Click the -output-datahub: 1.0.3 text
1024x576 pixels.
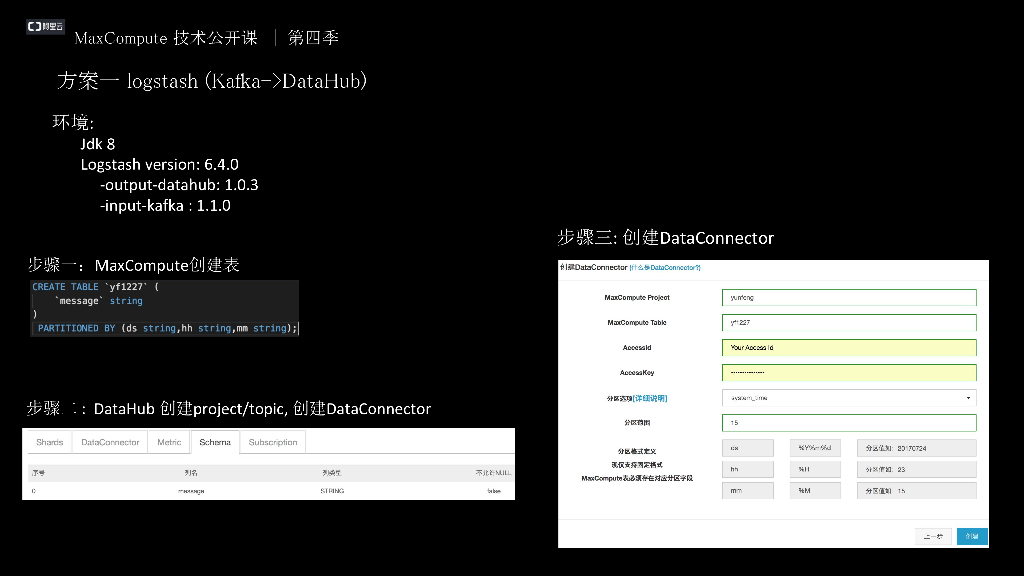179,185
